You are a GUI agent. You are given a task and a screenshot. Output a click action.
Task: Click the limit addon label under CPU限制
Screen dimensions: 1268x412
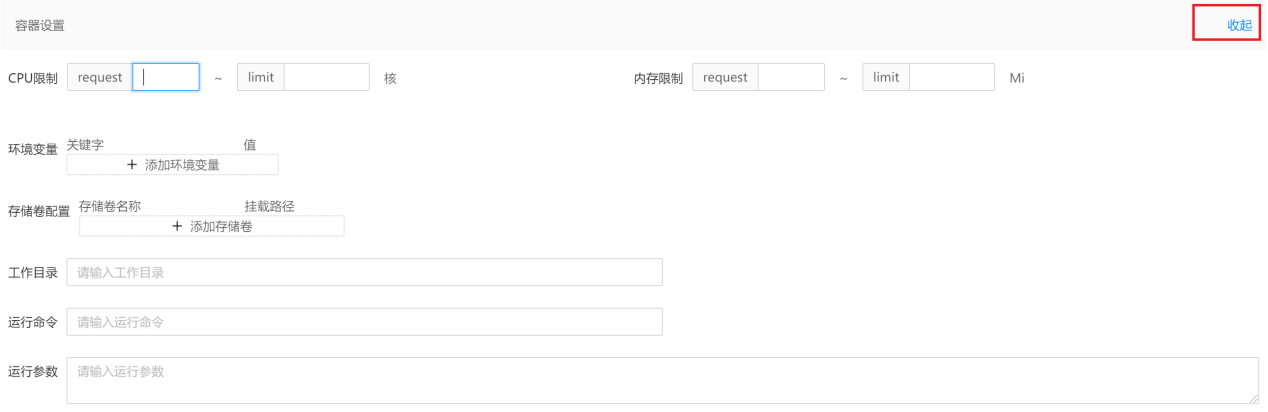[261, 77]
